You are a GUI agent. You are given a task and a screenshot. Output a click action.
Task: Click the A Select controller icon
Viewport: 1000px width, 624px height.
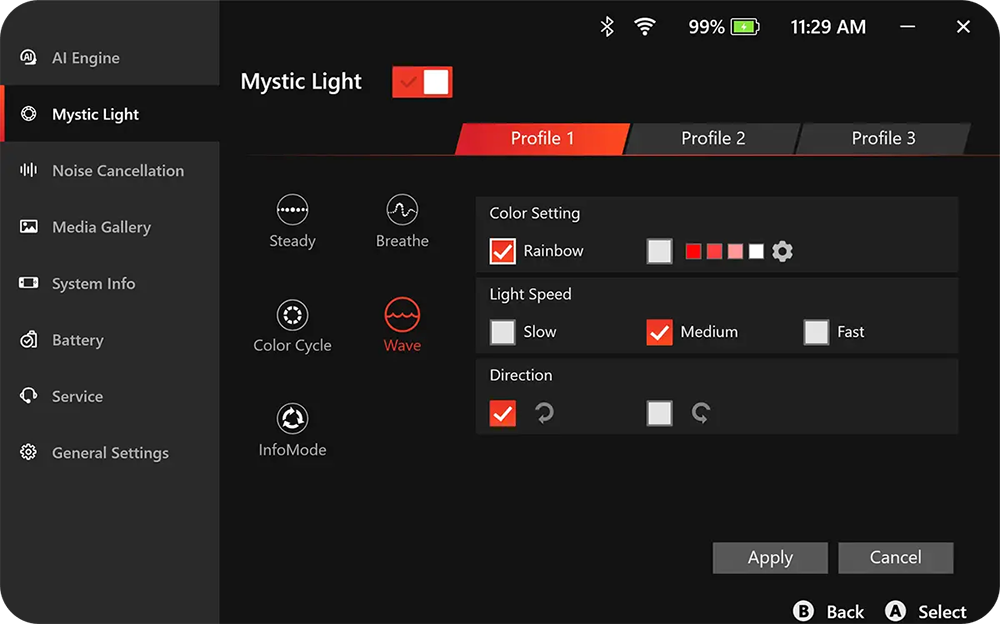[895, 611]
